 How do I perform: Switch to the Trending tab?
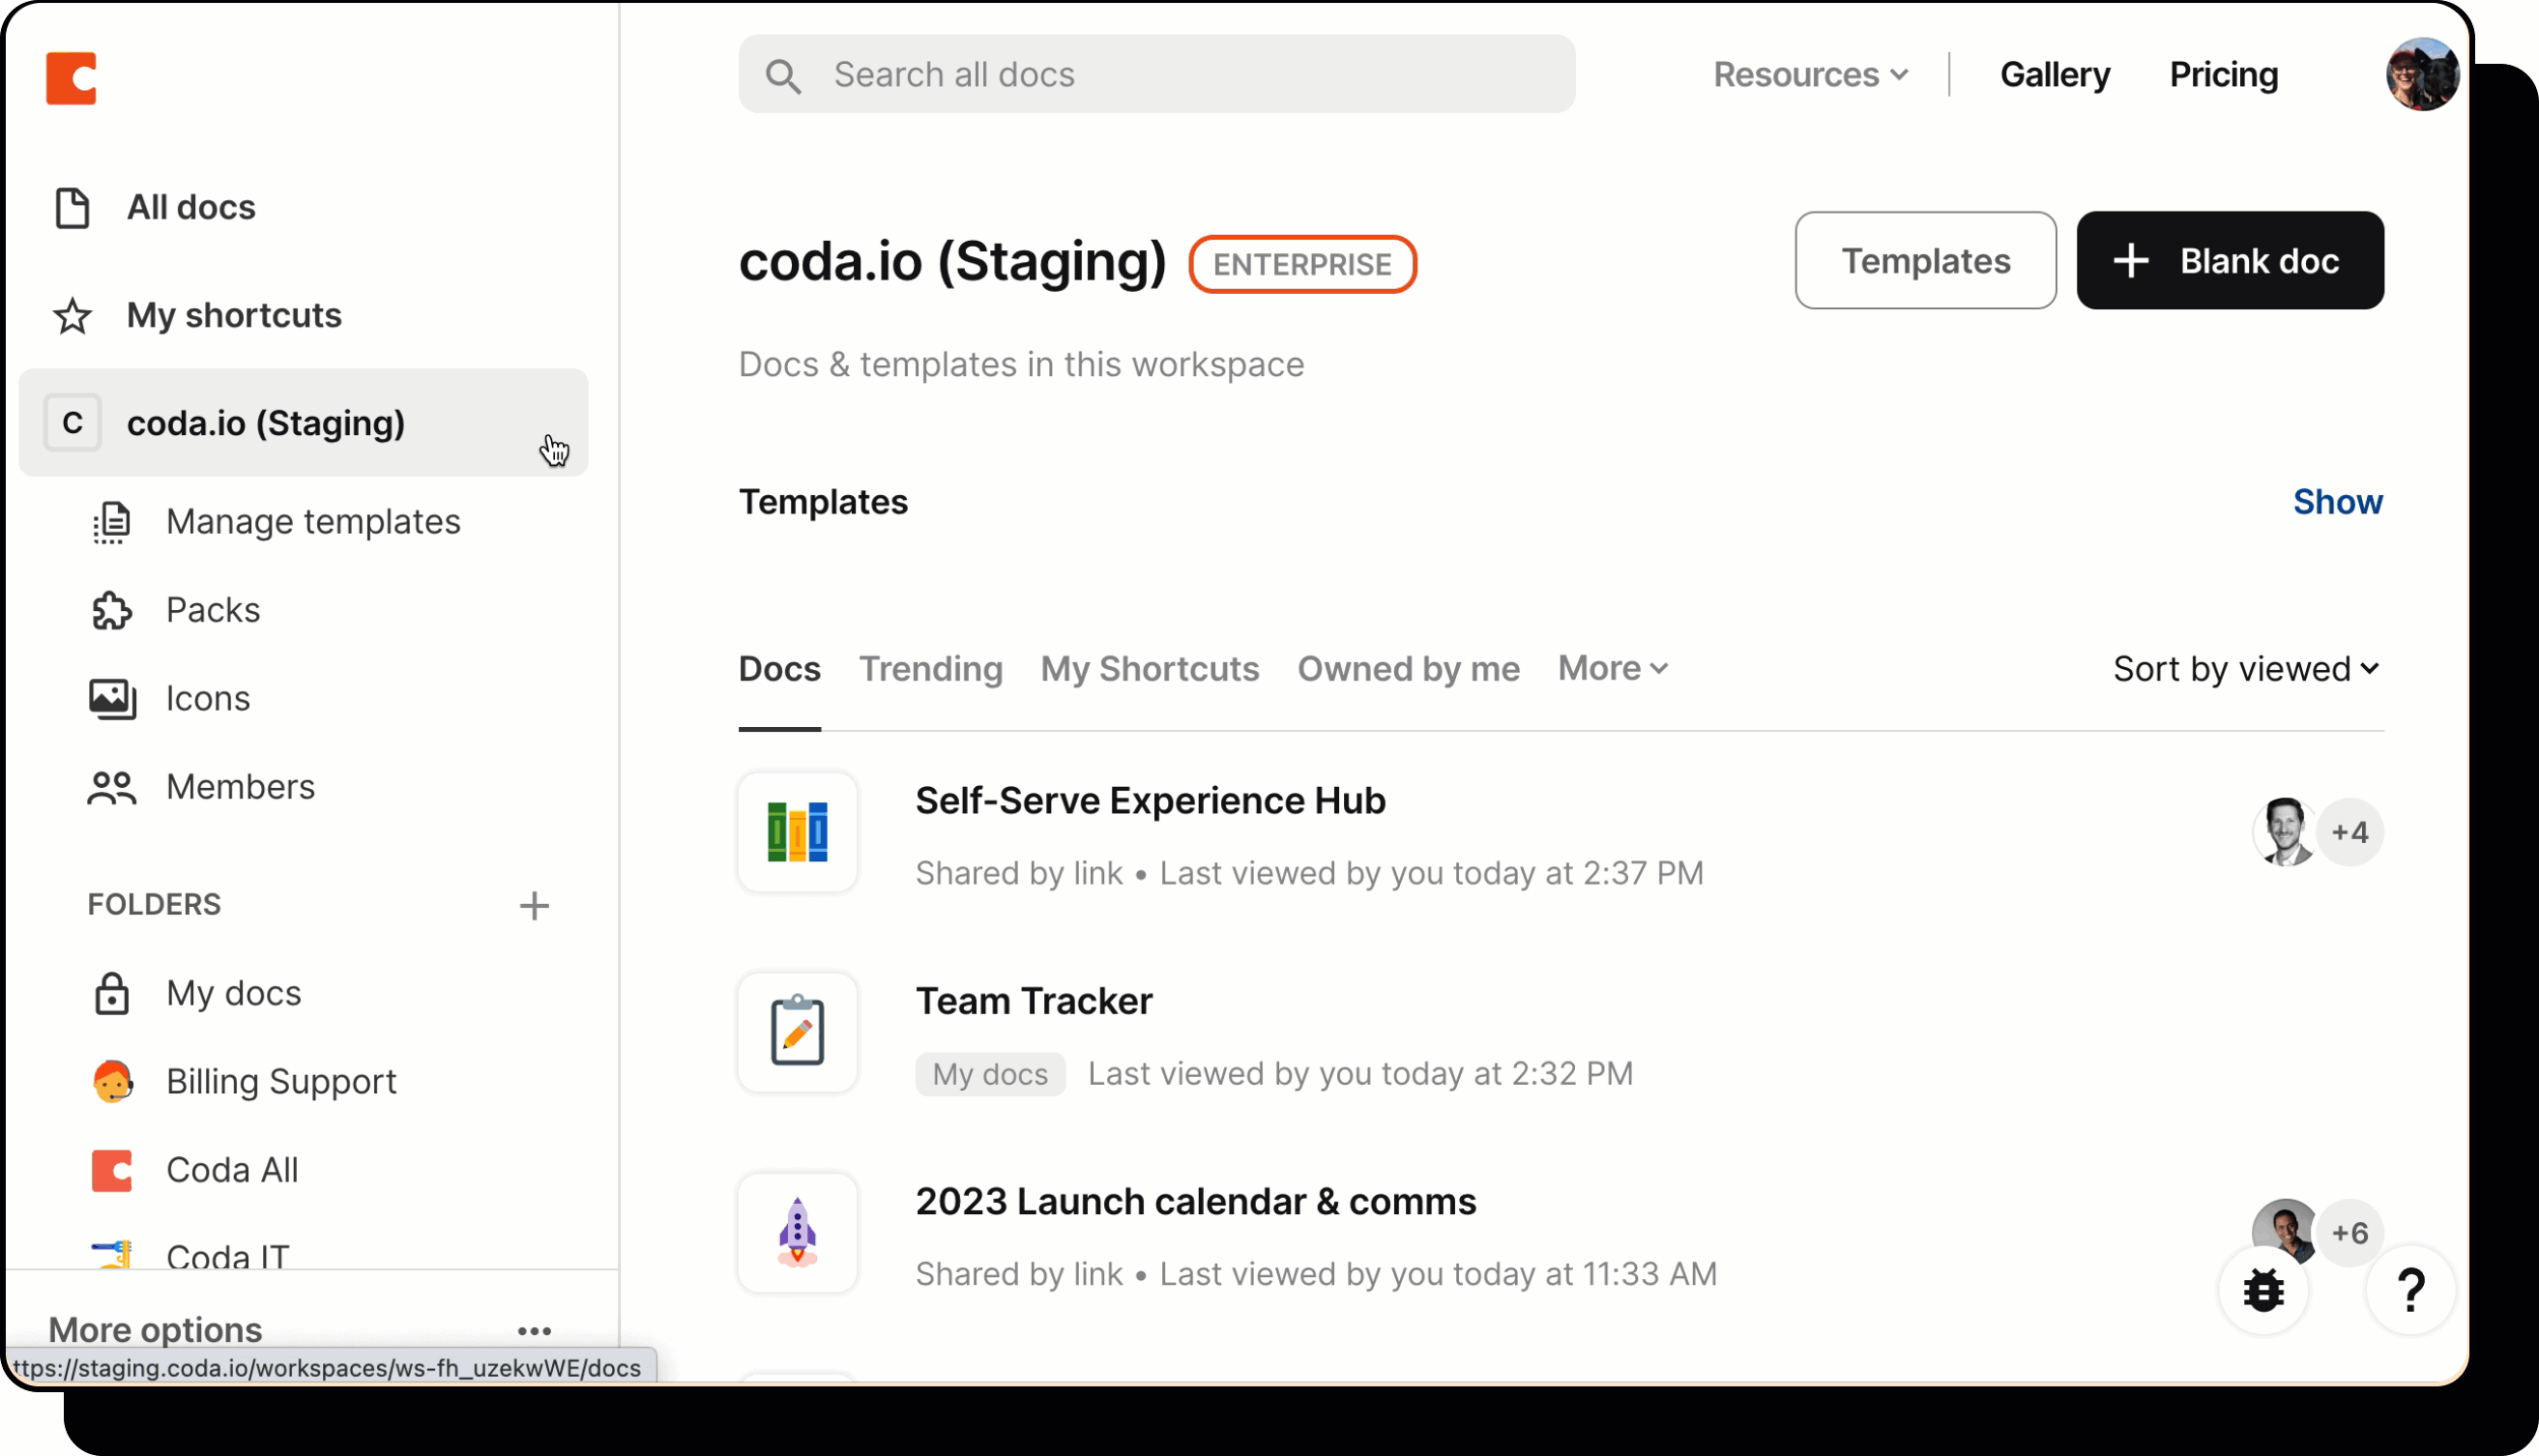[x=930, y=668]
